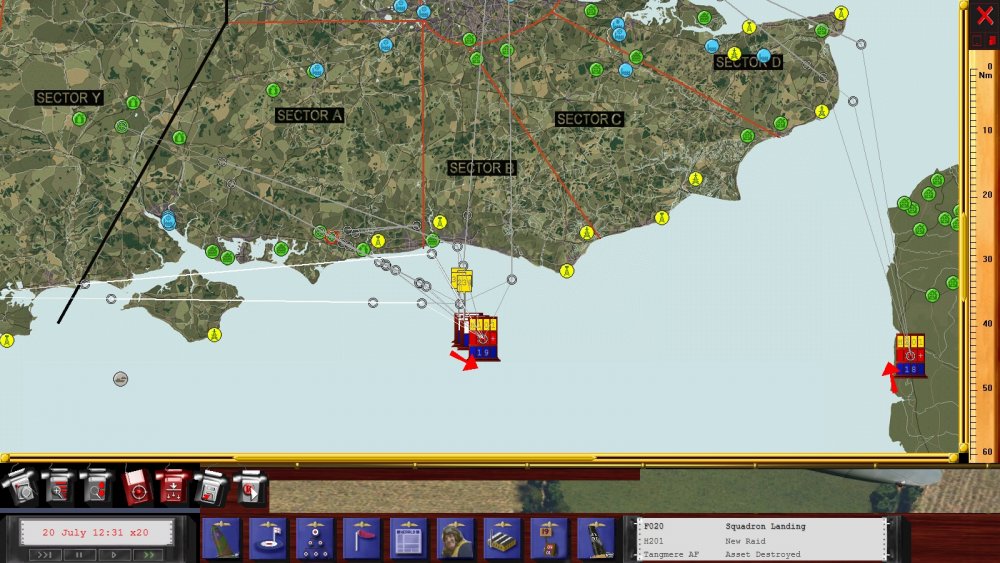Open the hangar building icon
The image size is (1000, 563).
pos(503,538)
